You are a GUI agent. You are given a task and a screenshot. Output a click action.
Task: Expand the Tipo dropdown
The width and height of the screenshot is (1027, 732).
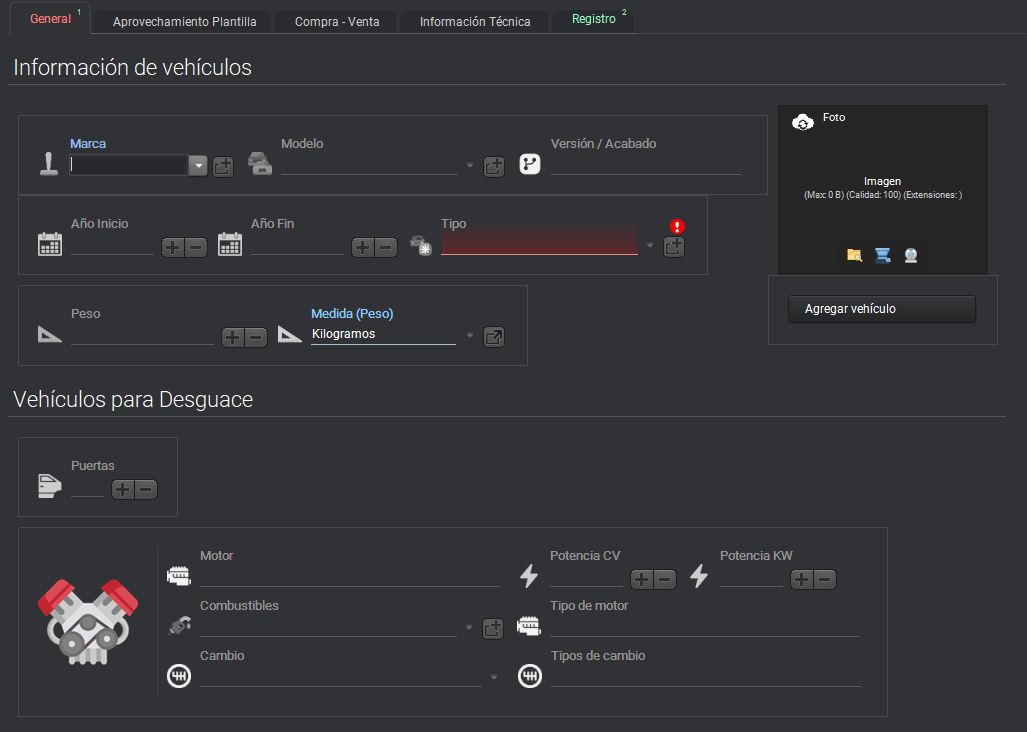(x=650, y=245)
